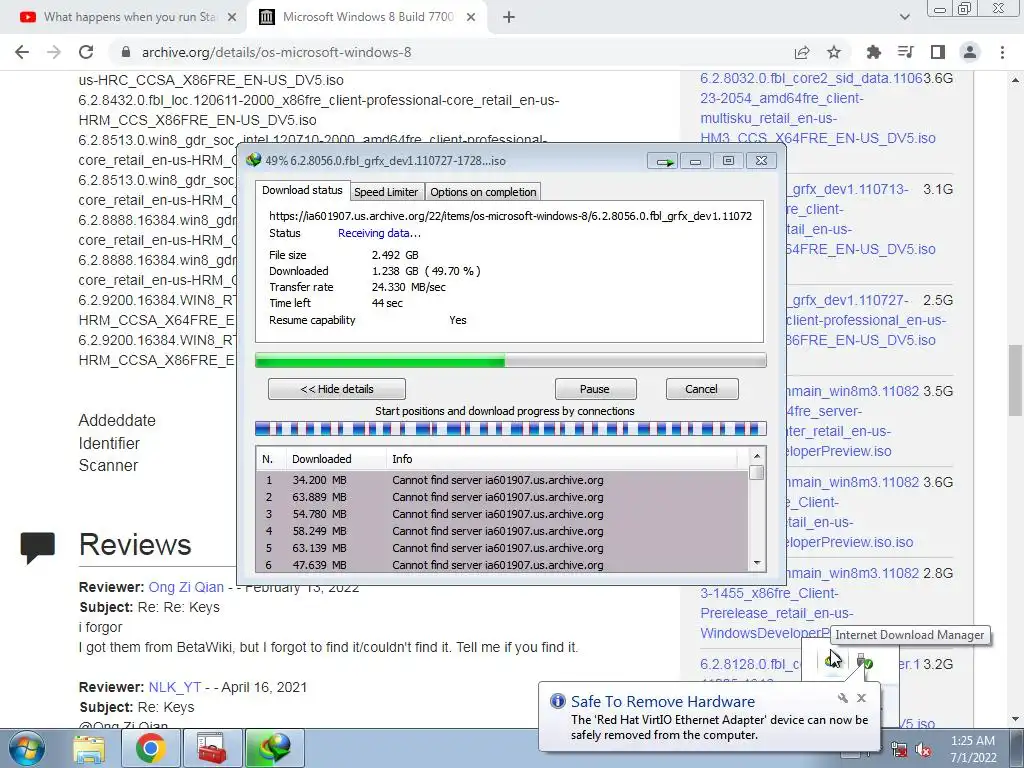Select connection row 4 with 58.249 MB
This screenshot has width=1024, height=768.
pos(502,531)
